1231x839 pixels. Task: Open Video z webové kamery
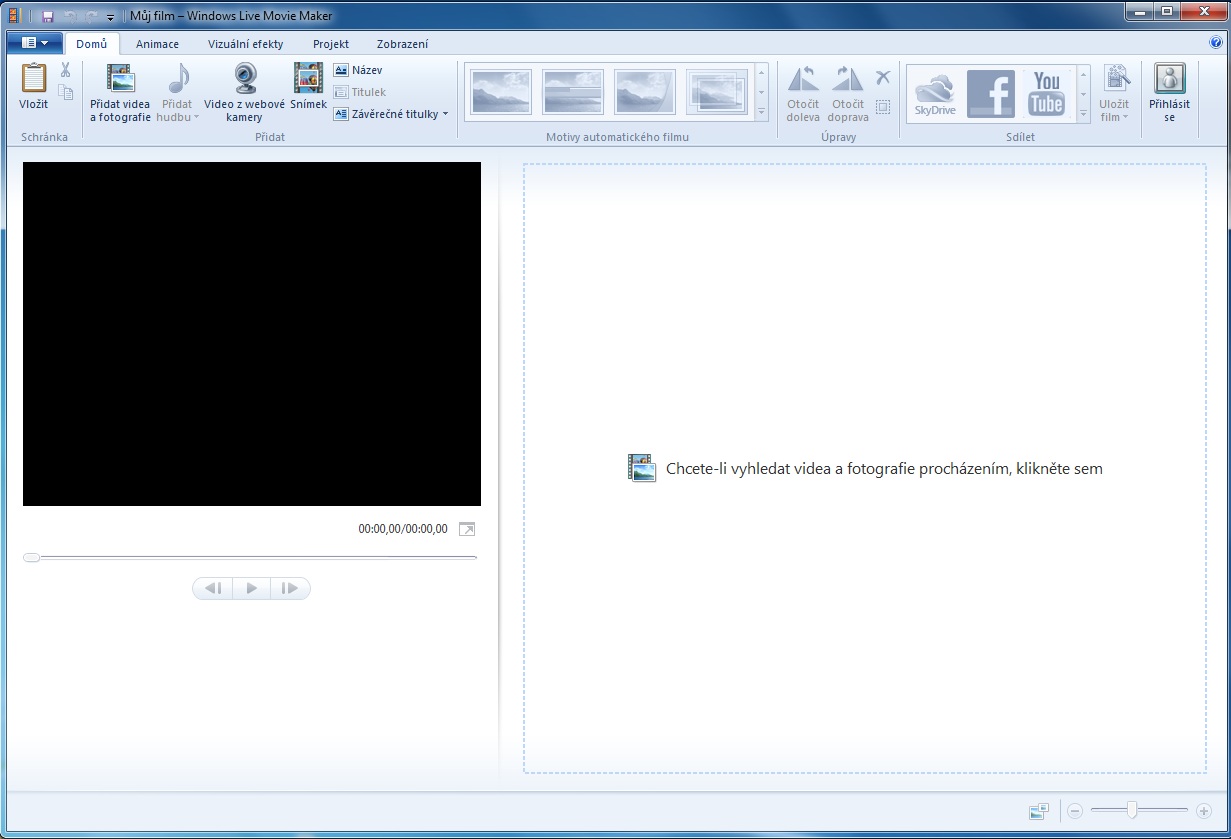(245, 93)
